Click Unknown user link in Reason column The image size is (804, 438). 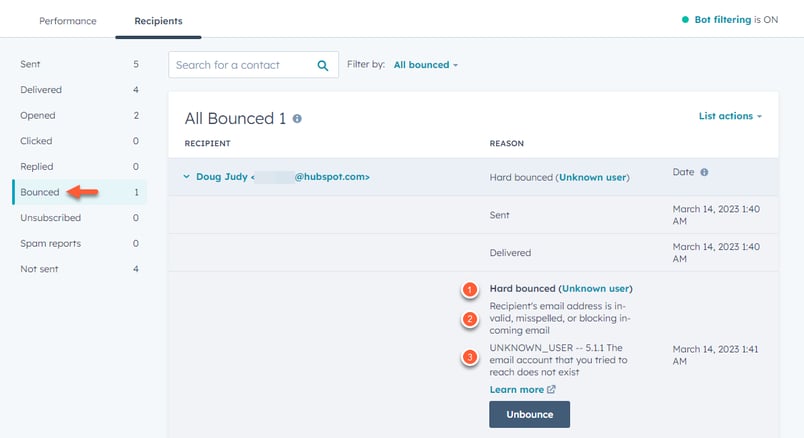click(x=593, y=177)
